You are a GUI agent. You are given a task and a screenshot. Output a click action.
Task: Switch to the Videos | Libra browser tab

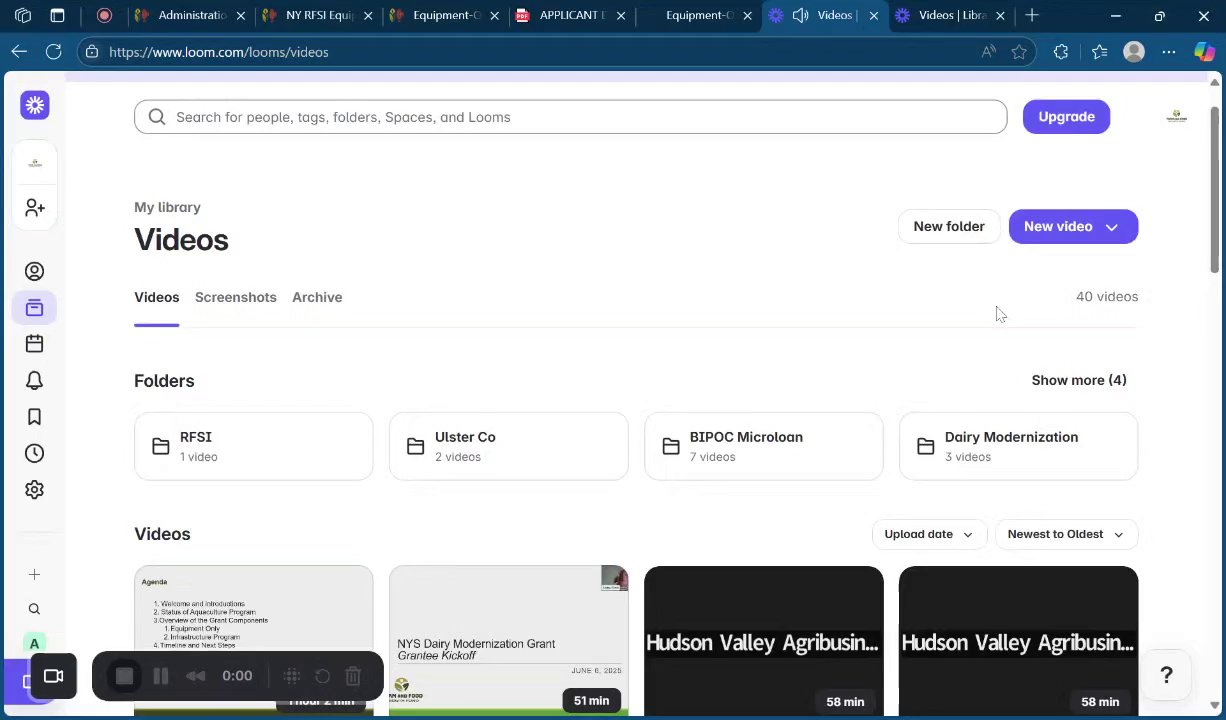tap(952, 15)
